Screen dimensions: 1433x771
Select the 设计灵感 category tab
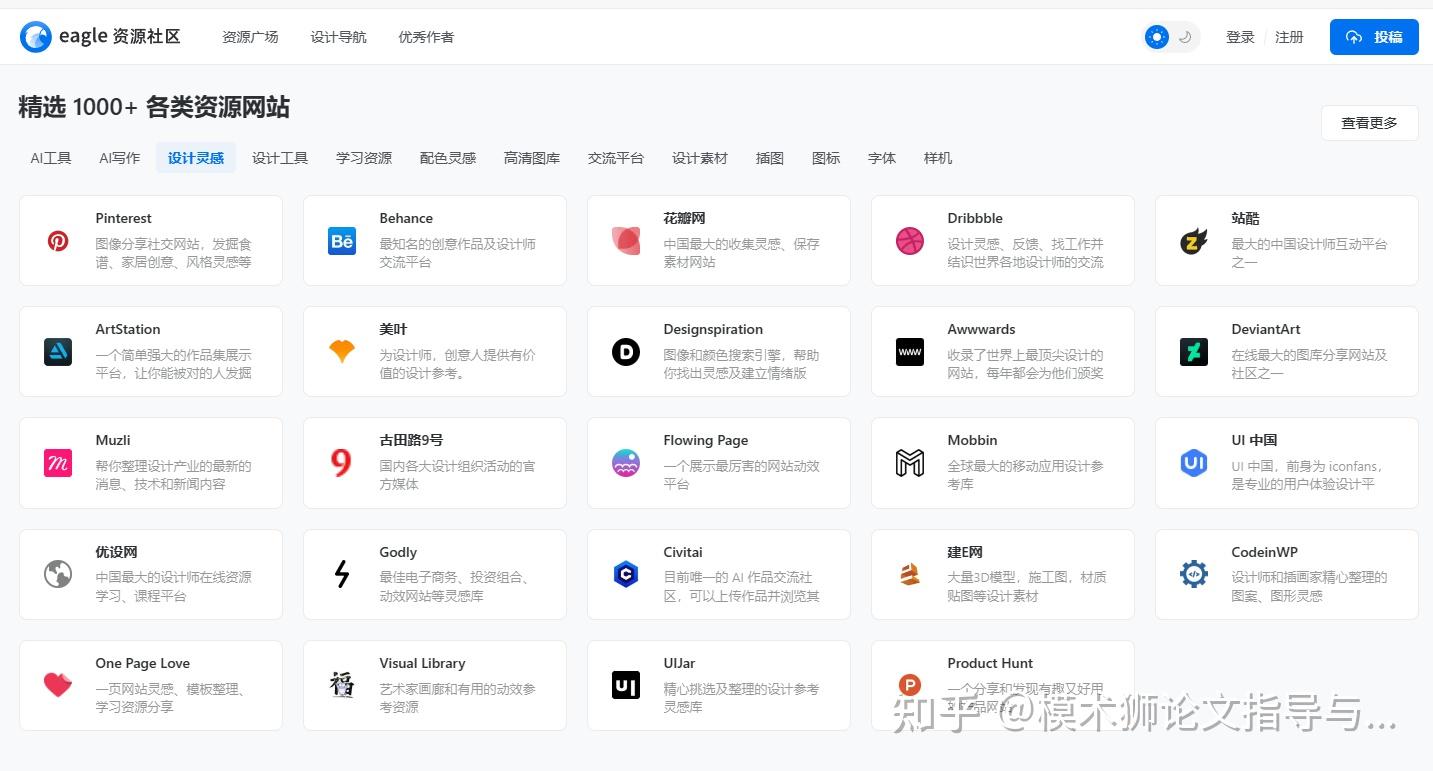tap(196, 158)
